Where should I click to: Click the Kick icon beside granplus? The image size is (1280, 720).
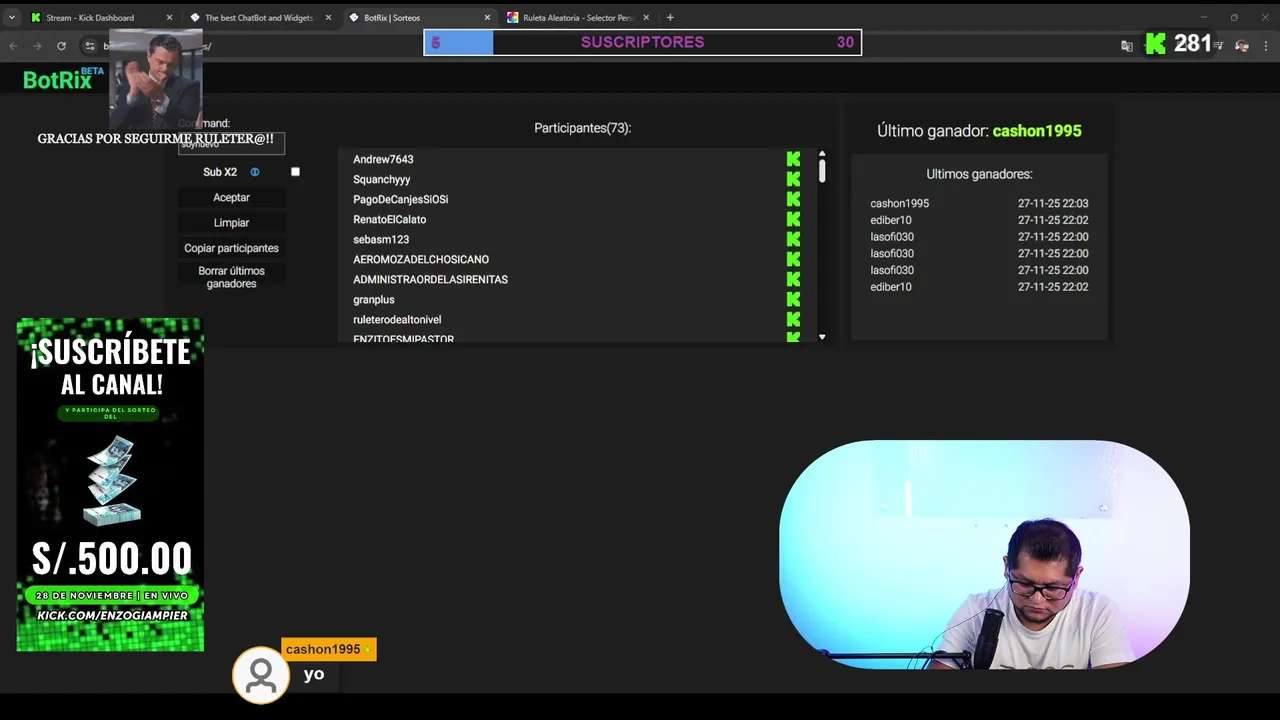tap(793, 299)
